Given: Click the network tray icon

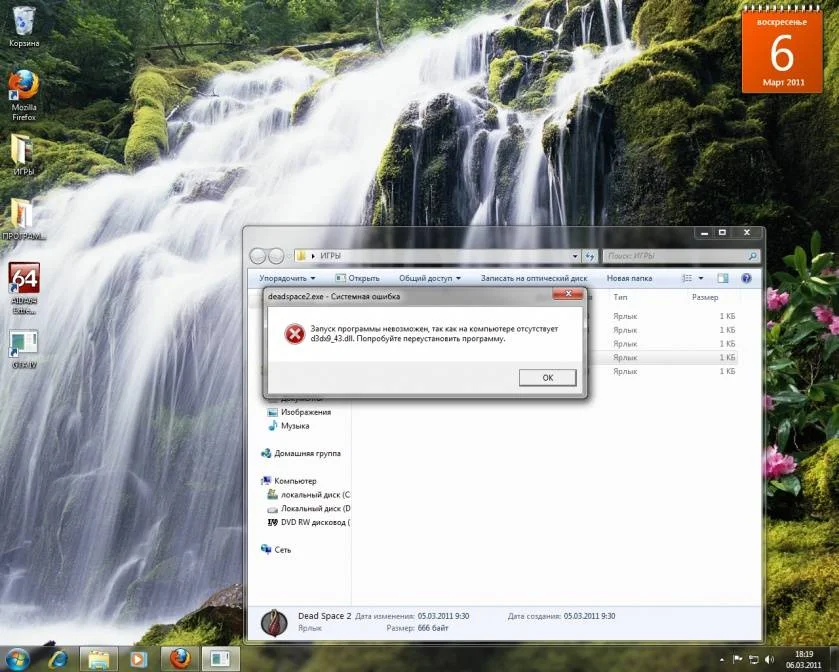Looking at the screenshot, I should 753,659.
